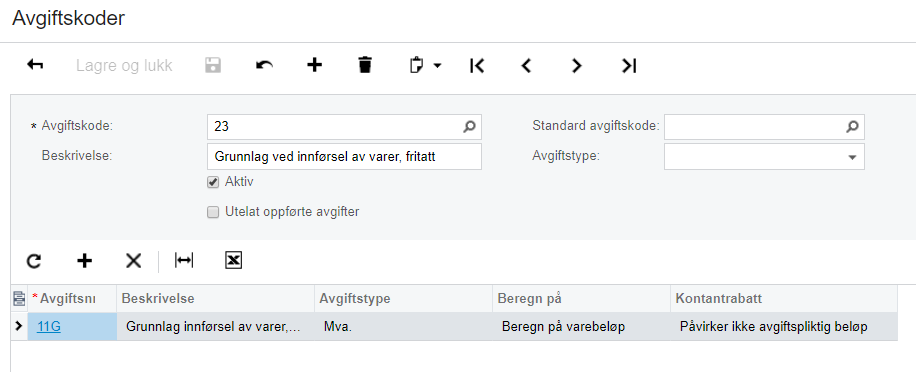Refresh the grid
Screen dimensions: 916x372
tap(34, 261)
